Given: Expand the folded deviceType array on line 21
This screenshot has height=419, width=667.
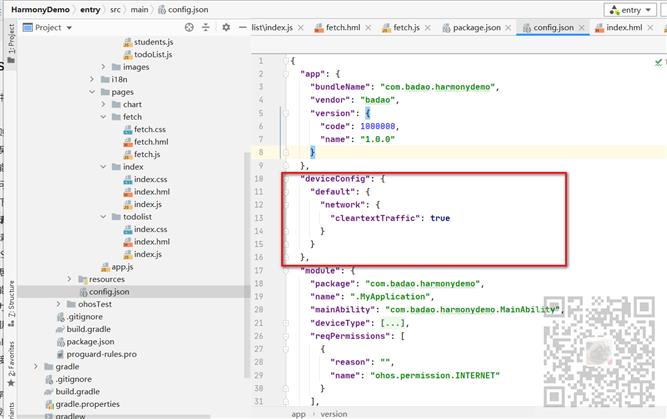Looking at the screenshot, I should click(393, 323).
